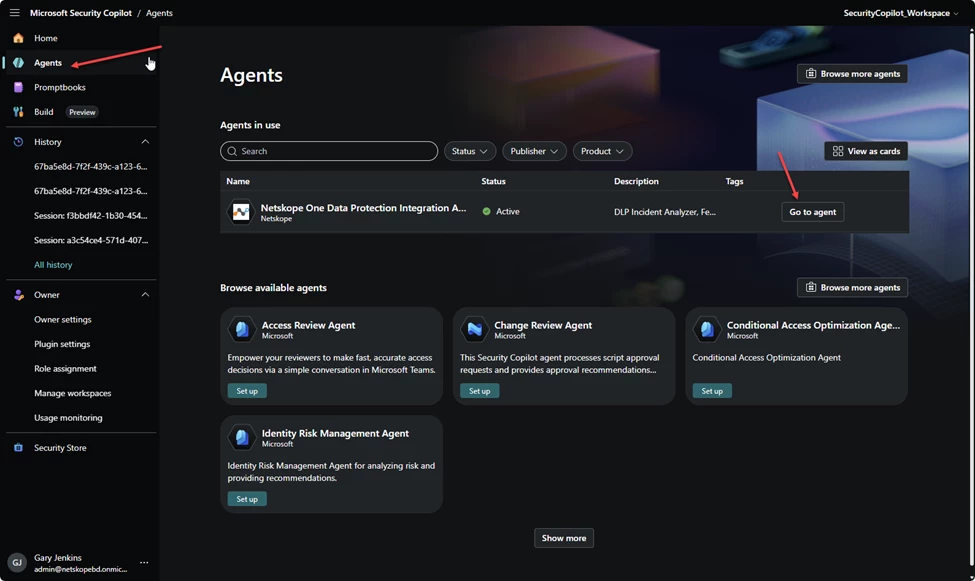The height and width of the screenshot is (581, 975).
Task: Click the Agents sidebar icon
Action: coord(19,63)
